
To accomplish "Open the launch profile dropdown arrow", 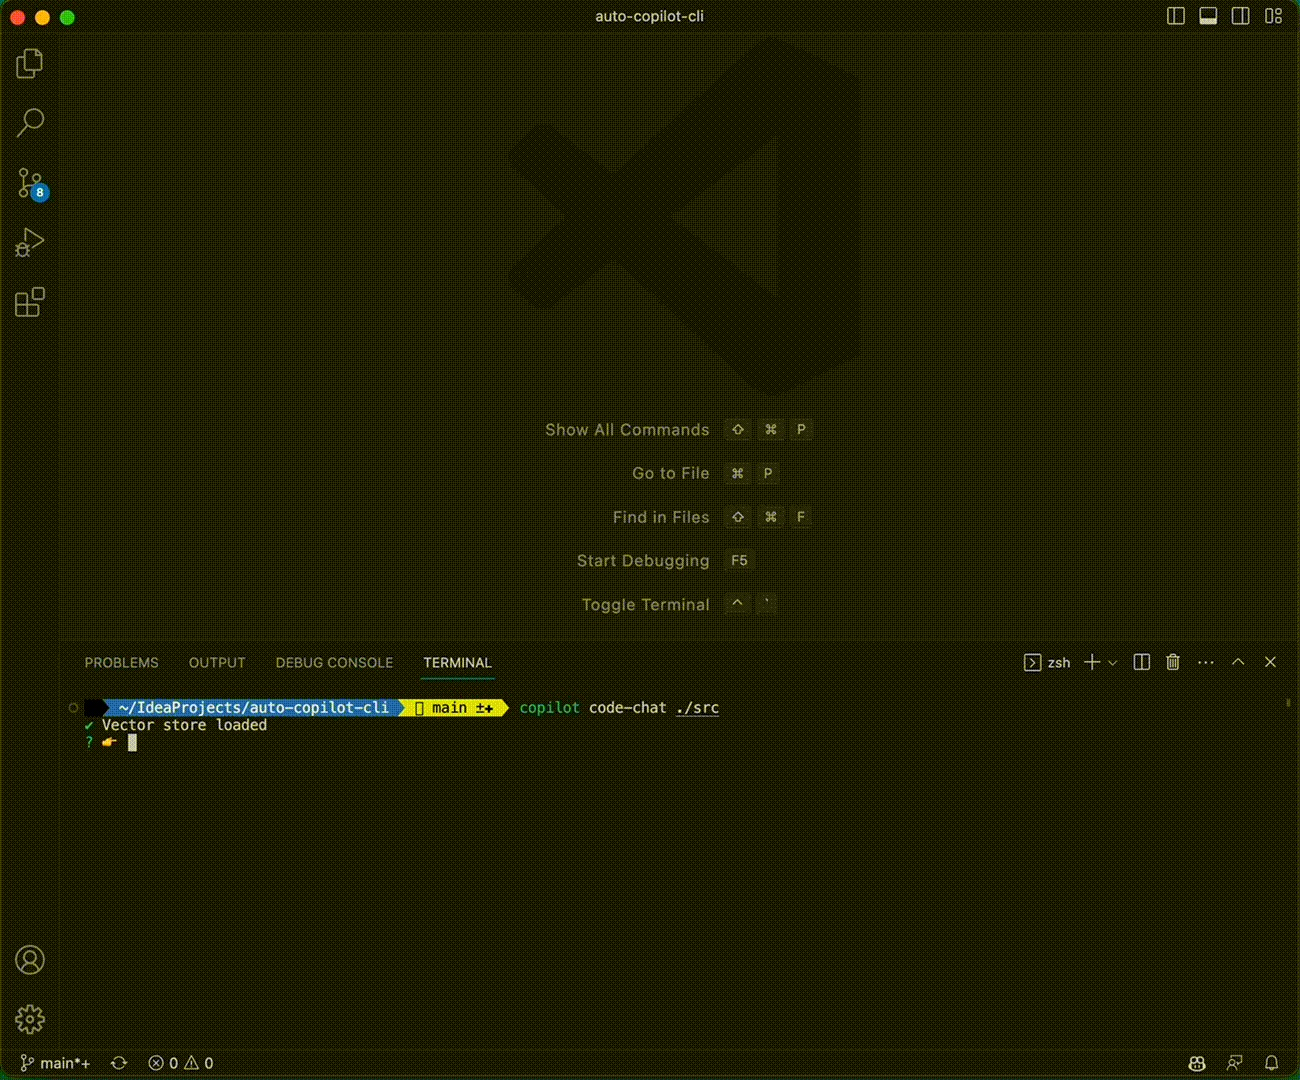I will 1112,663.
